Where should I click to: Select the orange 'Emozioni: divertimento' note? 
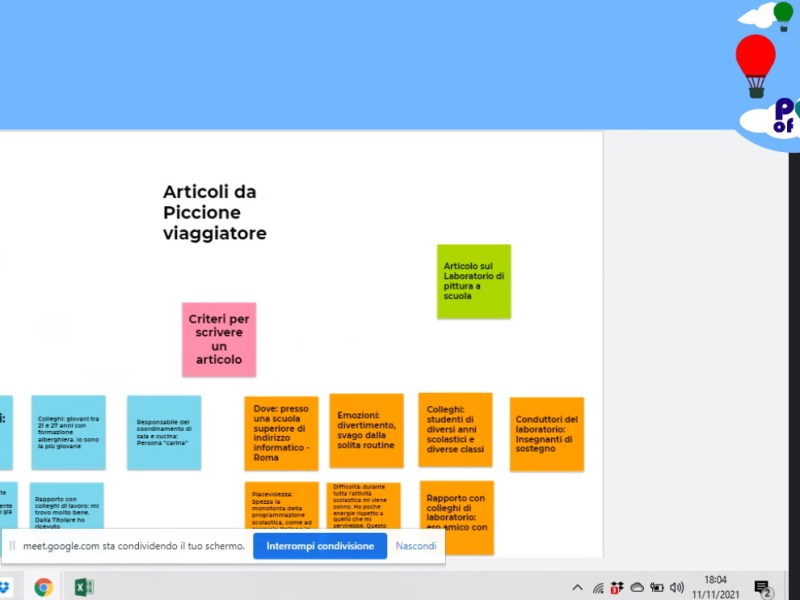click(x=366, y=431)
